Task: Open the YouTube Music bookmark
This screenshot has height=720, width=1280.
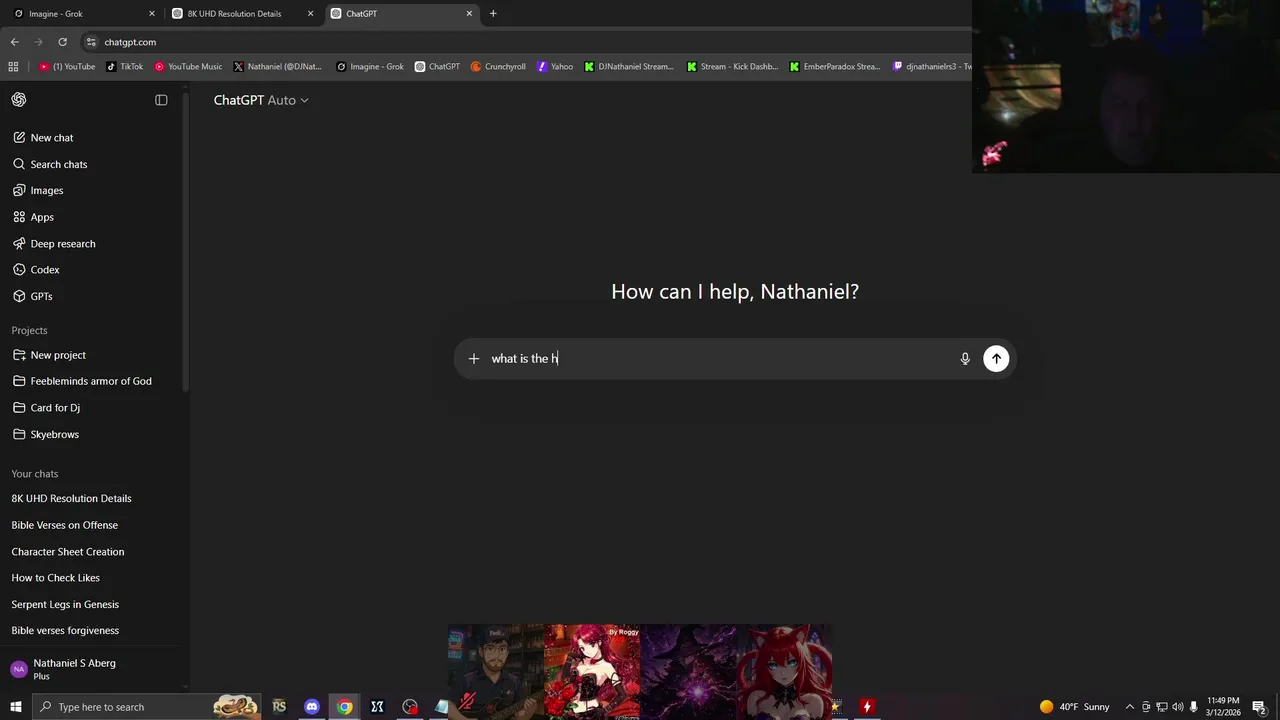Action: tap(188, 67)
